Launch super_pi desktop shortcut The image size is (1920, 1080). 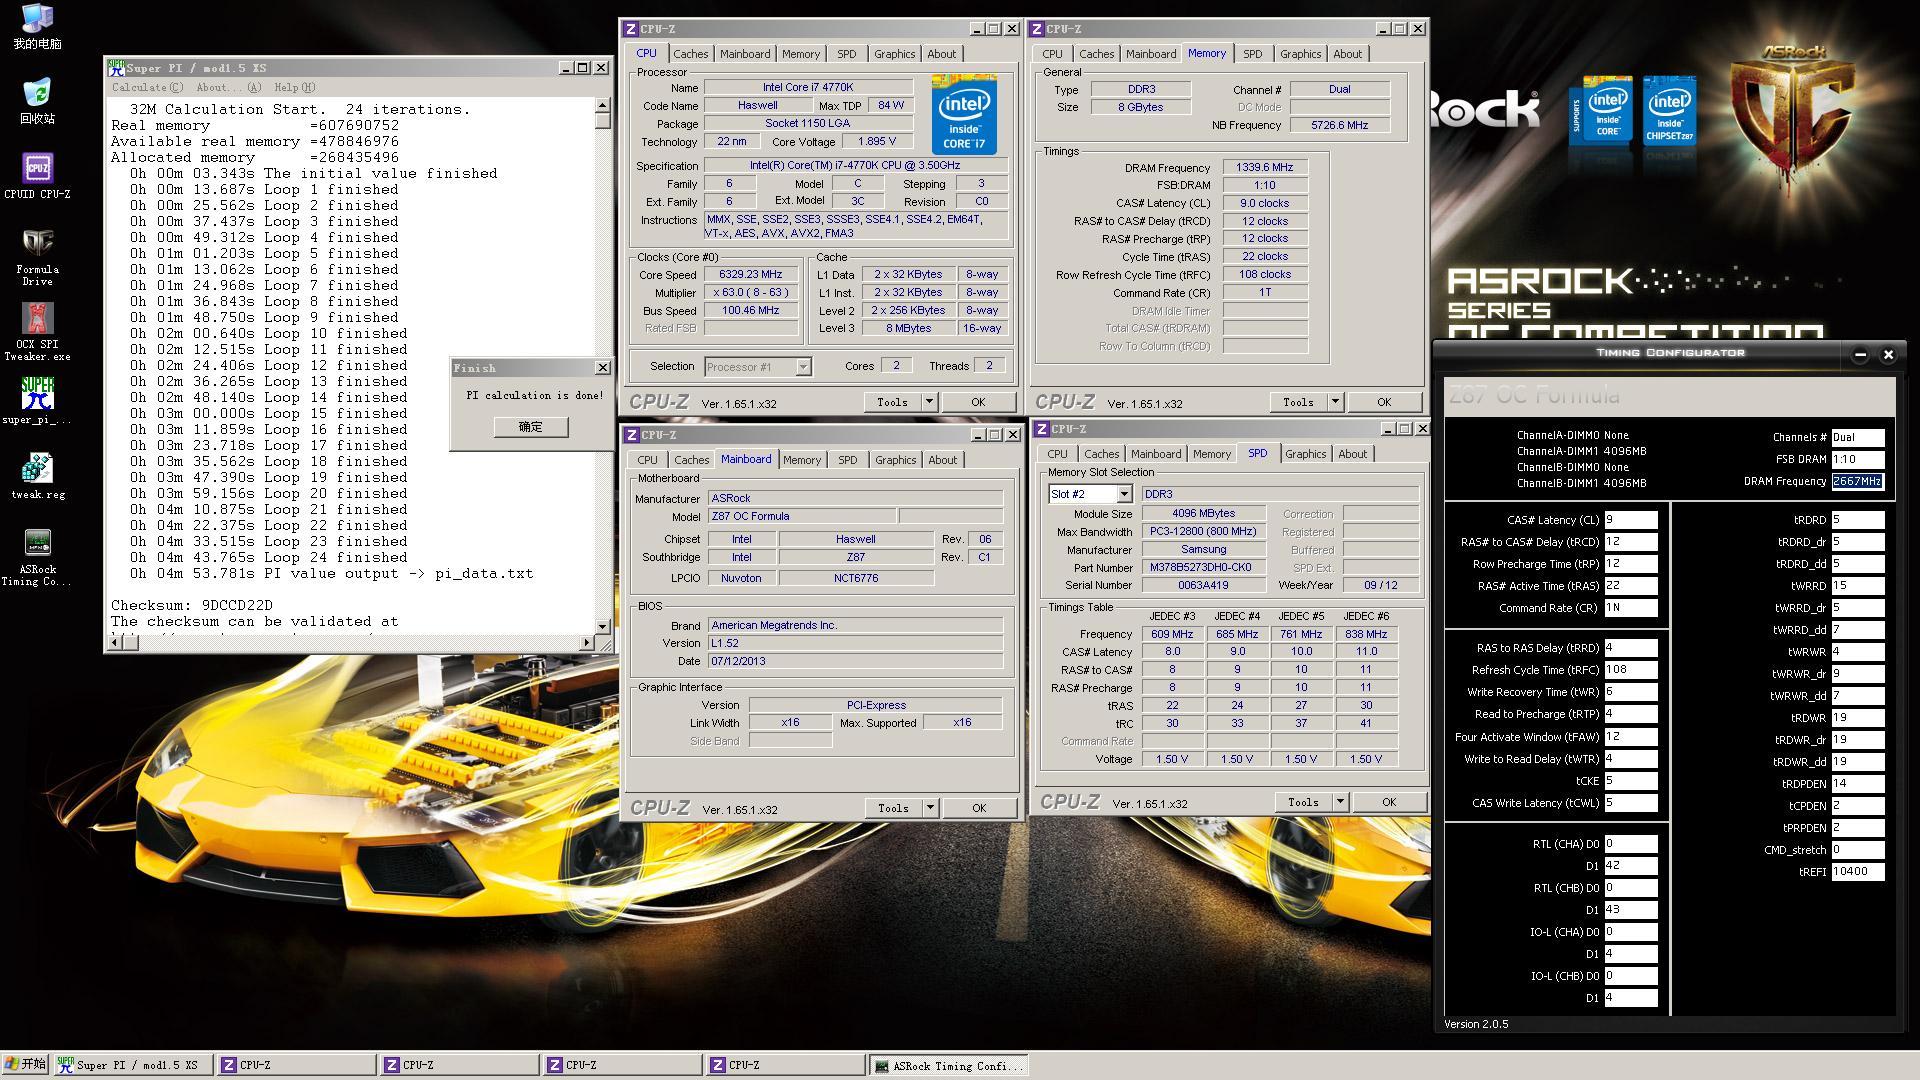37,401
